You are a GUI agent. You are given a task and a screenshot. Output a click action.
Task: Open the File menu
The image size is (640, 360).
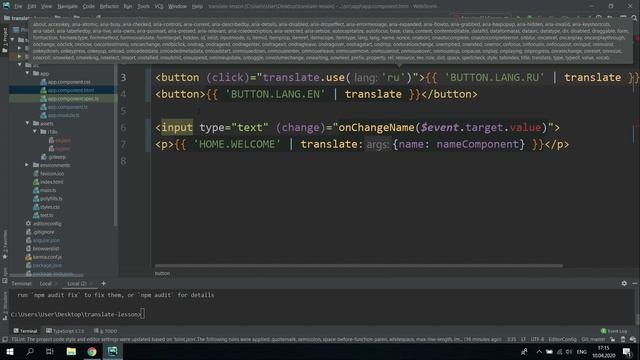(x=18, y=7)
